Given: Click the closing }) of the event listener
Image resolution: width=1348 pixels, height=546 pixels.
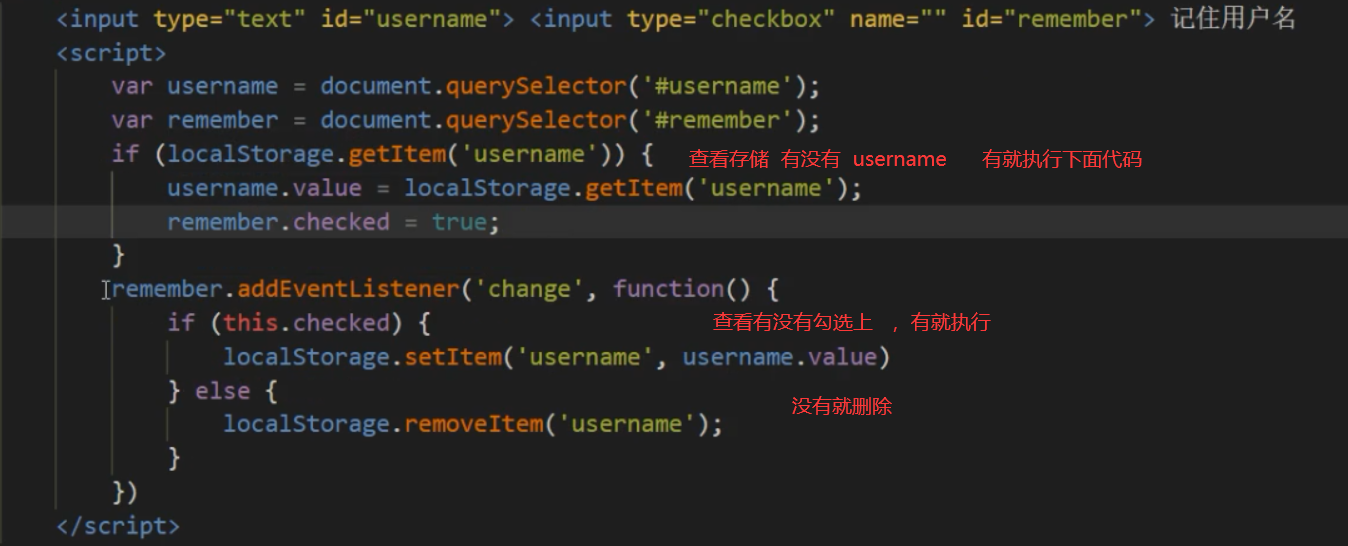Looking at the screenshot, I should (125, 492).
